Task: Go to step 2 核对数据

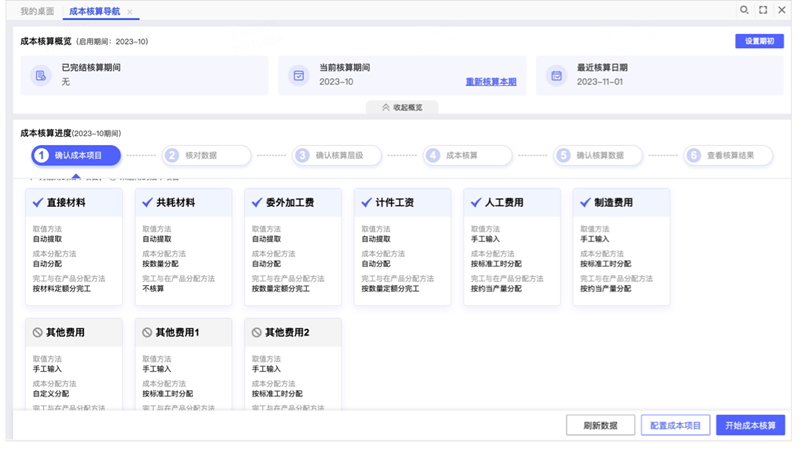Action: [x=206, y=155]
